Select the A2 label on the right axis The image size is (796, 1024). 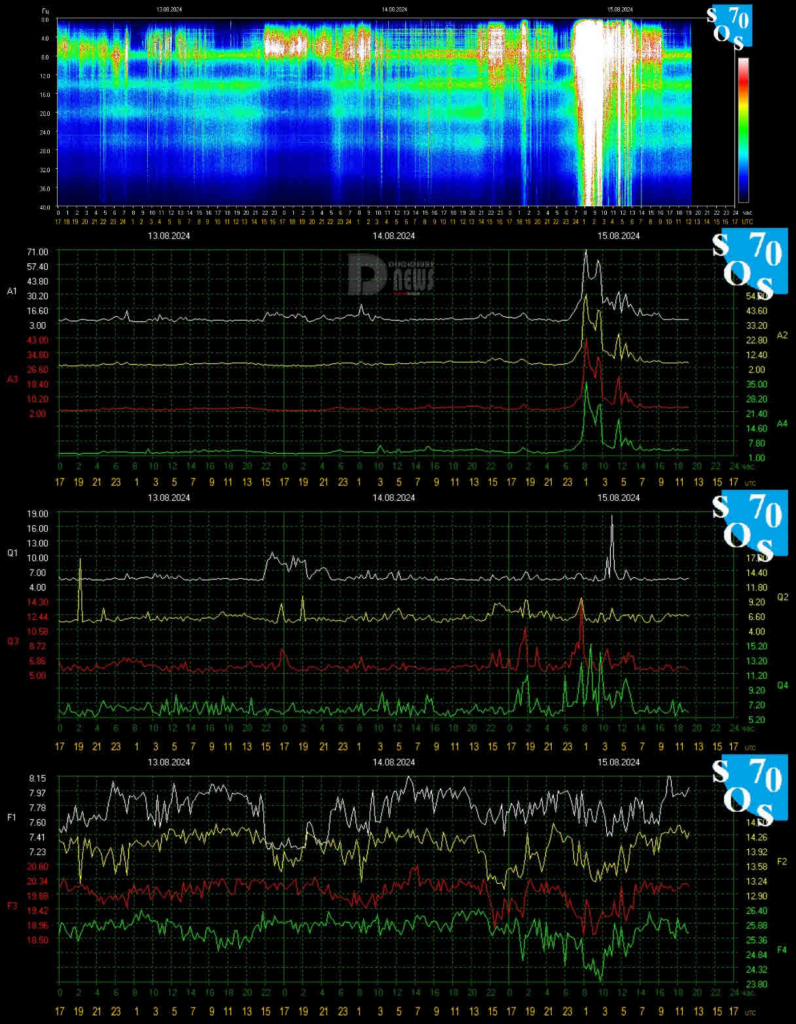(782, 334)
